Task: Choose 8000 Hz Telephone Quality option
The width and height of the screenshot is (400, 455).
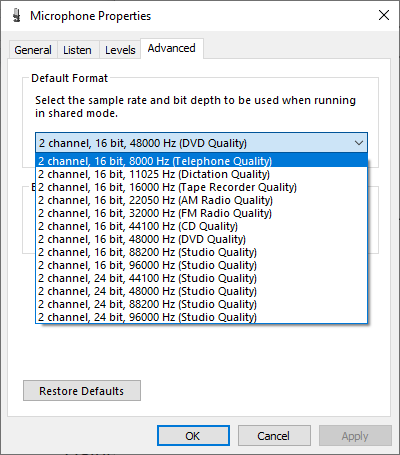Action: [201, 161]
